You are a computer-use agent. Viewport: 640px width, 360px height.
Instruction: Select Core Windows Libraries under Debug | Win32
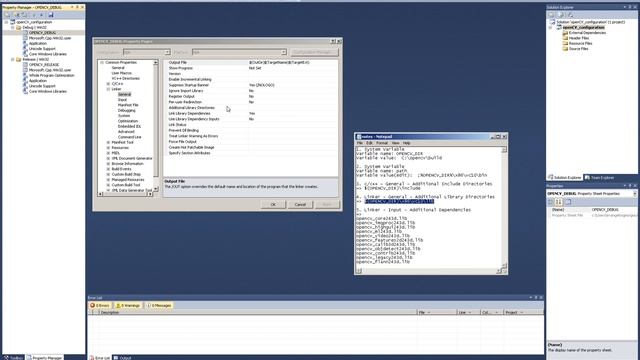[48, 54]
